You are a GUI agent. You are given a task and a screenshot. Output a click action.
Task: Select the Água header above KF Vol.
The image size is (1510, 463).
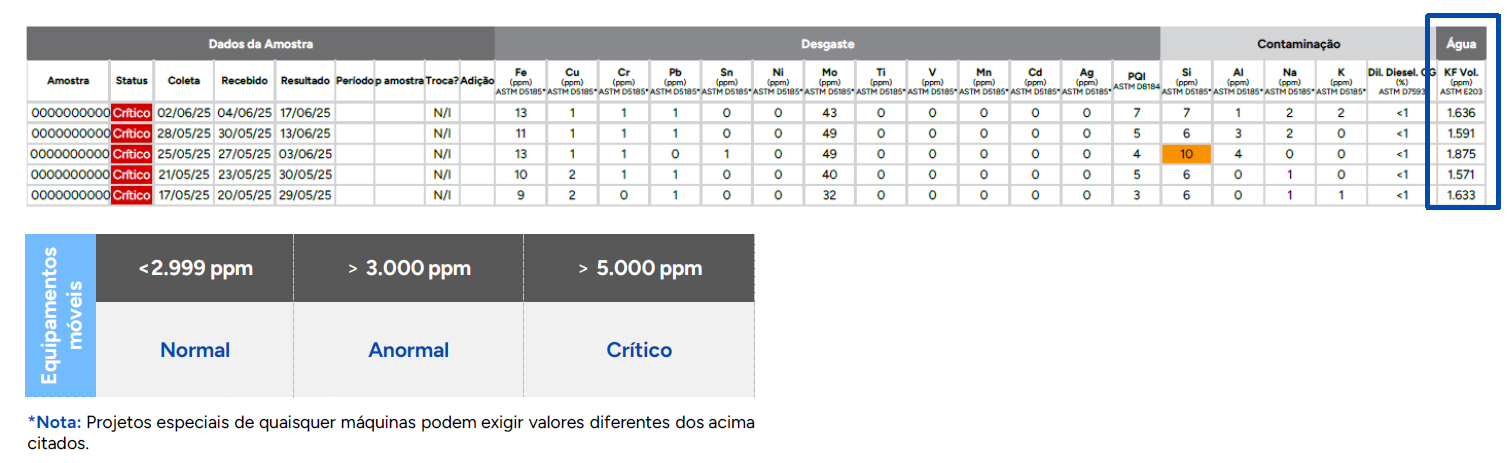(1461, 44)
